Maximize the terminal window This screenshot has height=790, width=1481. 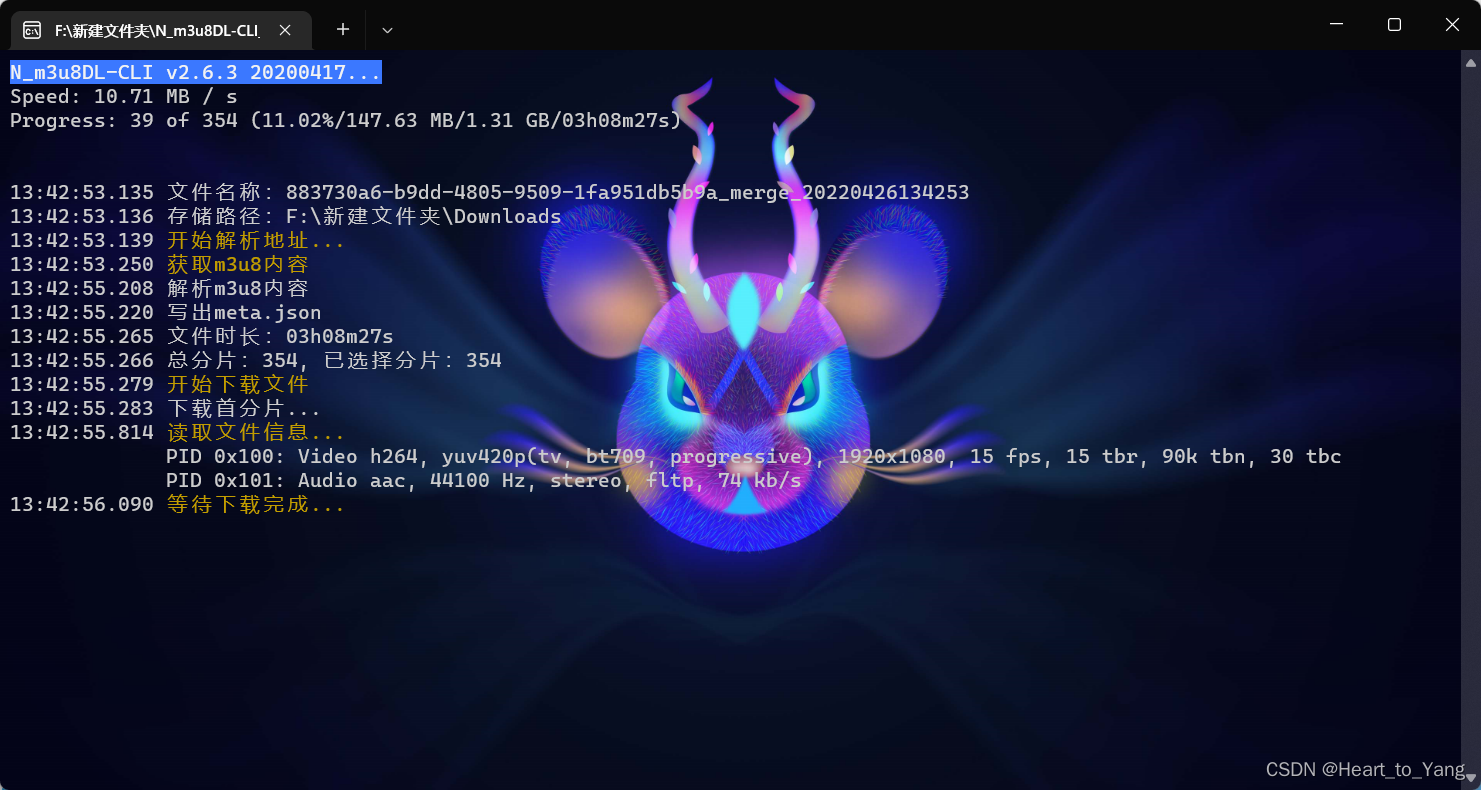coord(1394,25)
